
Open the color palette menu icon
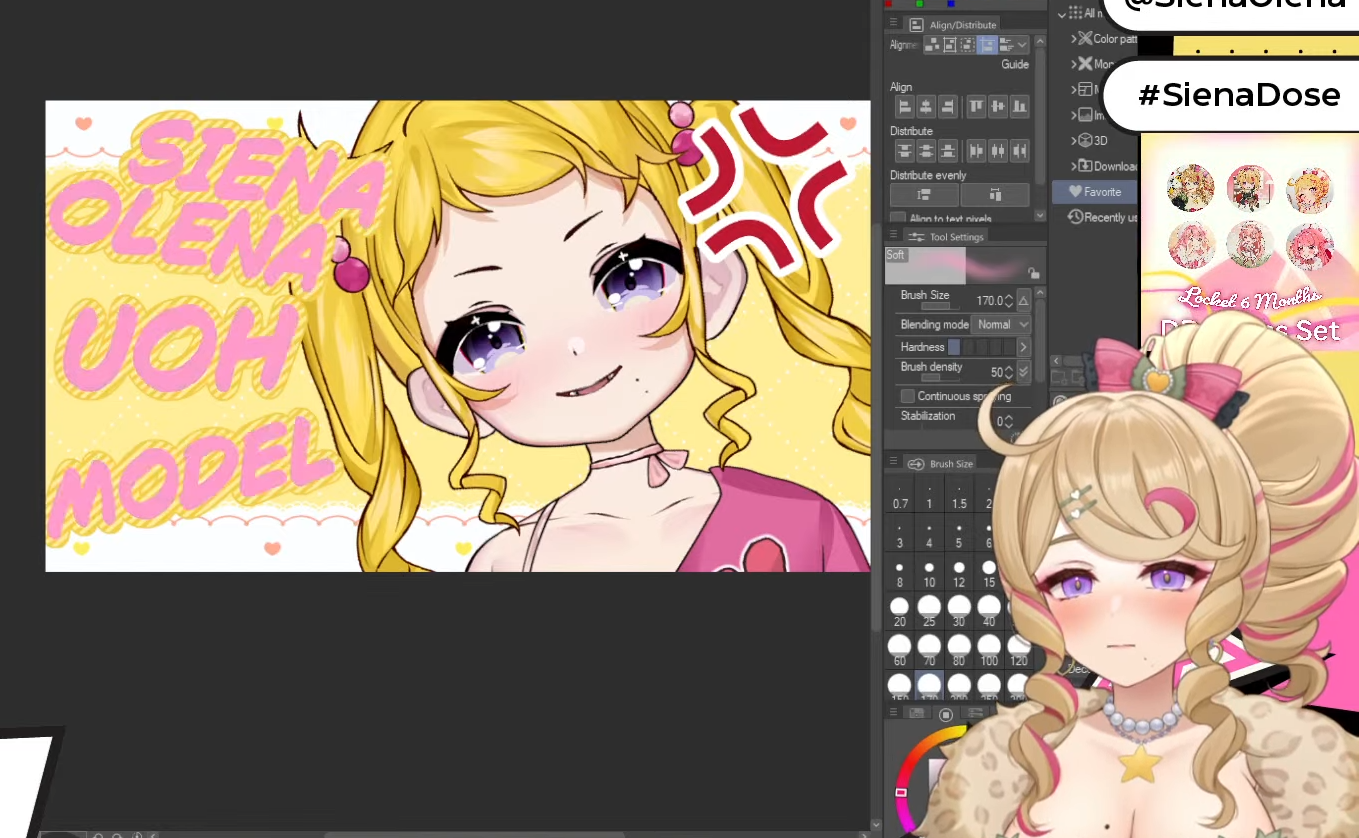(892, 713)
